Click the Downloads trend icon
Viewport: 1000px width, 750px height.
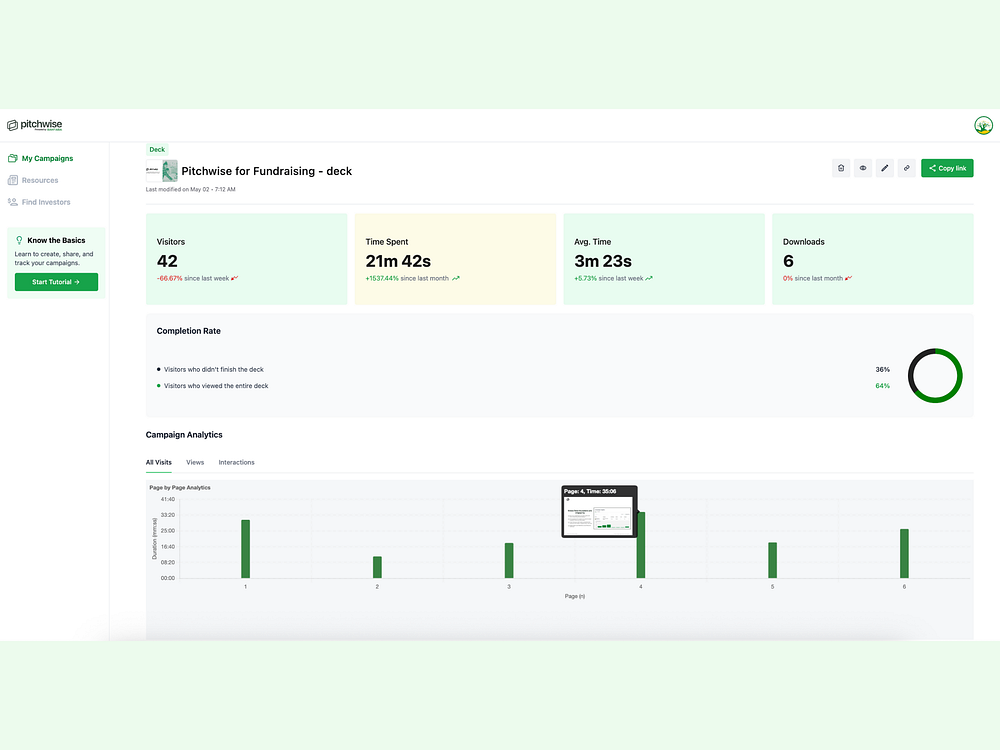(x=848, y=278)
